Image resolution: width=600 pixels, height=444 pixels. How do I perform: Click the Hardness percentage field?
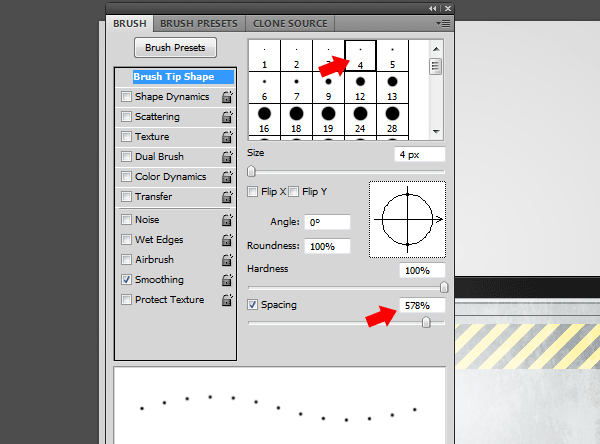(x=422, y=271)
